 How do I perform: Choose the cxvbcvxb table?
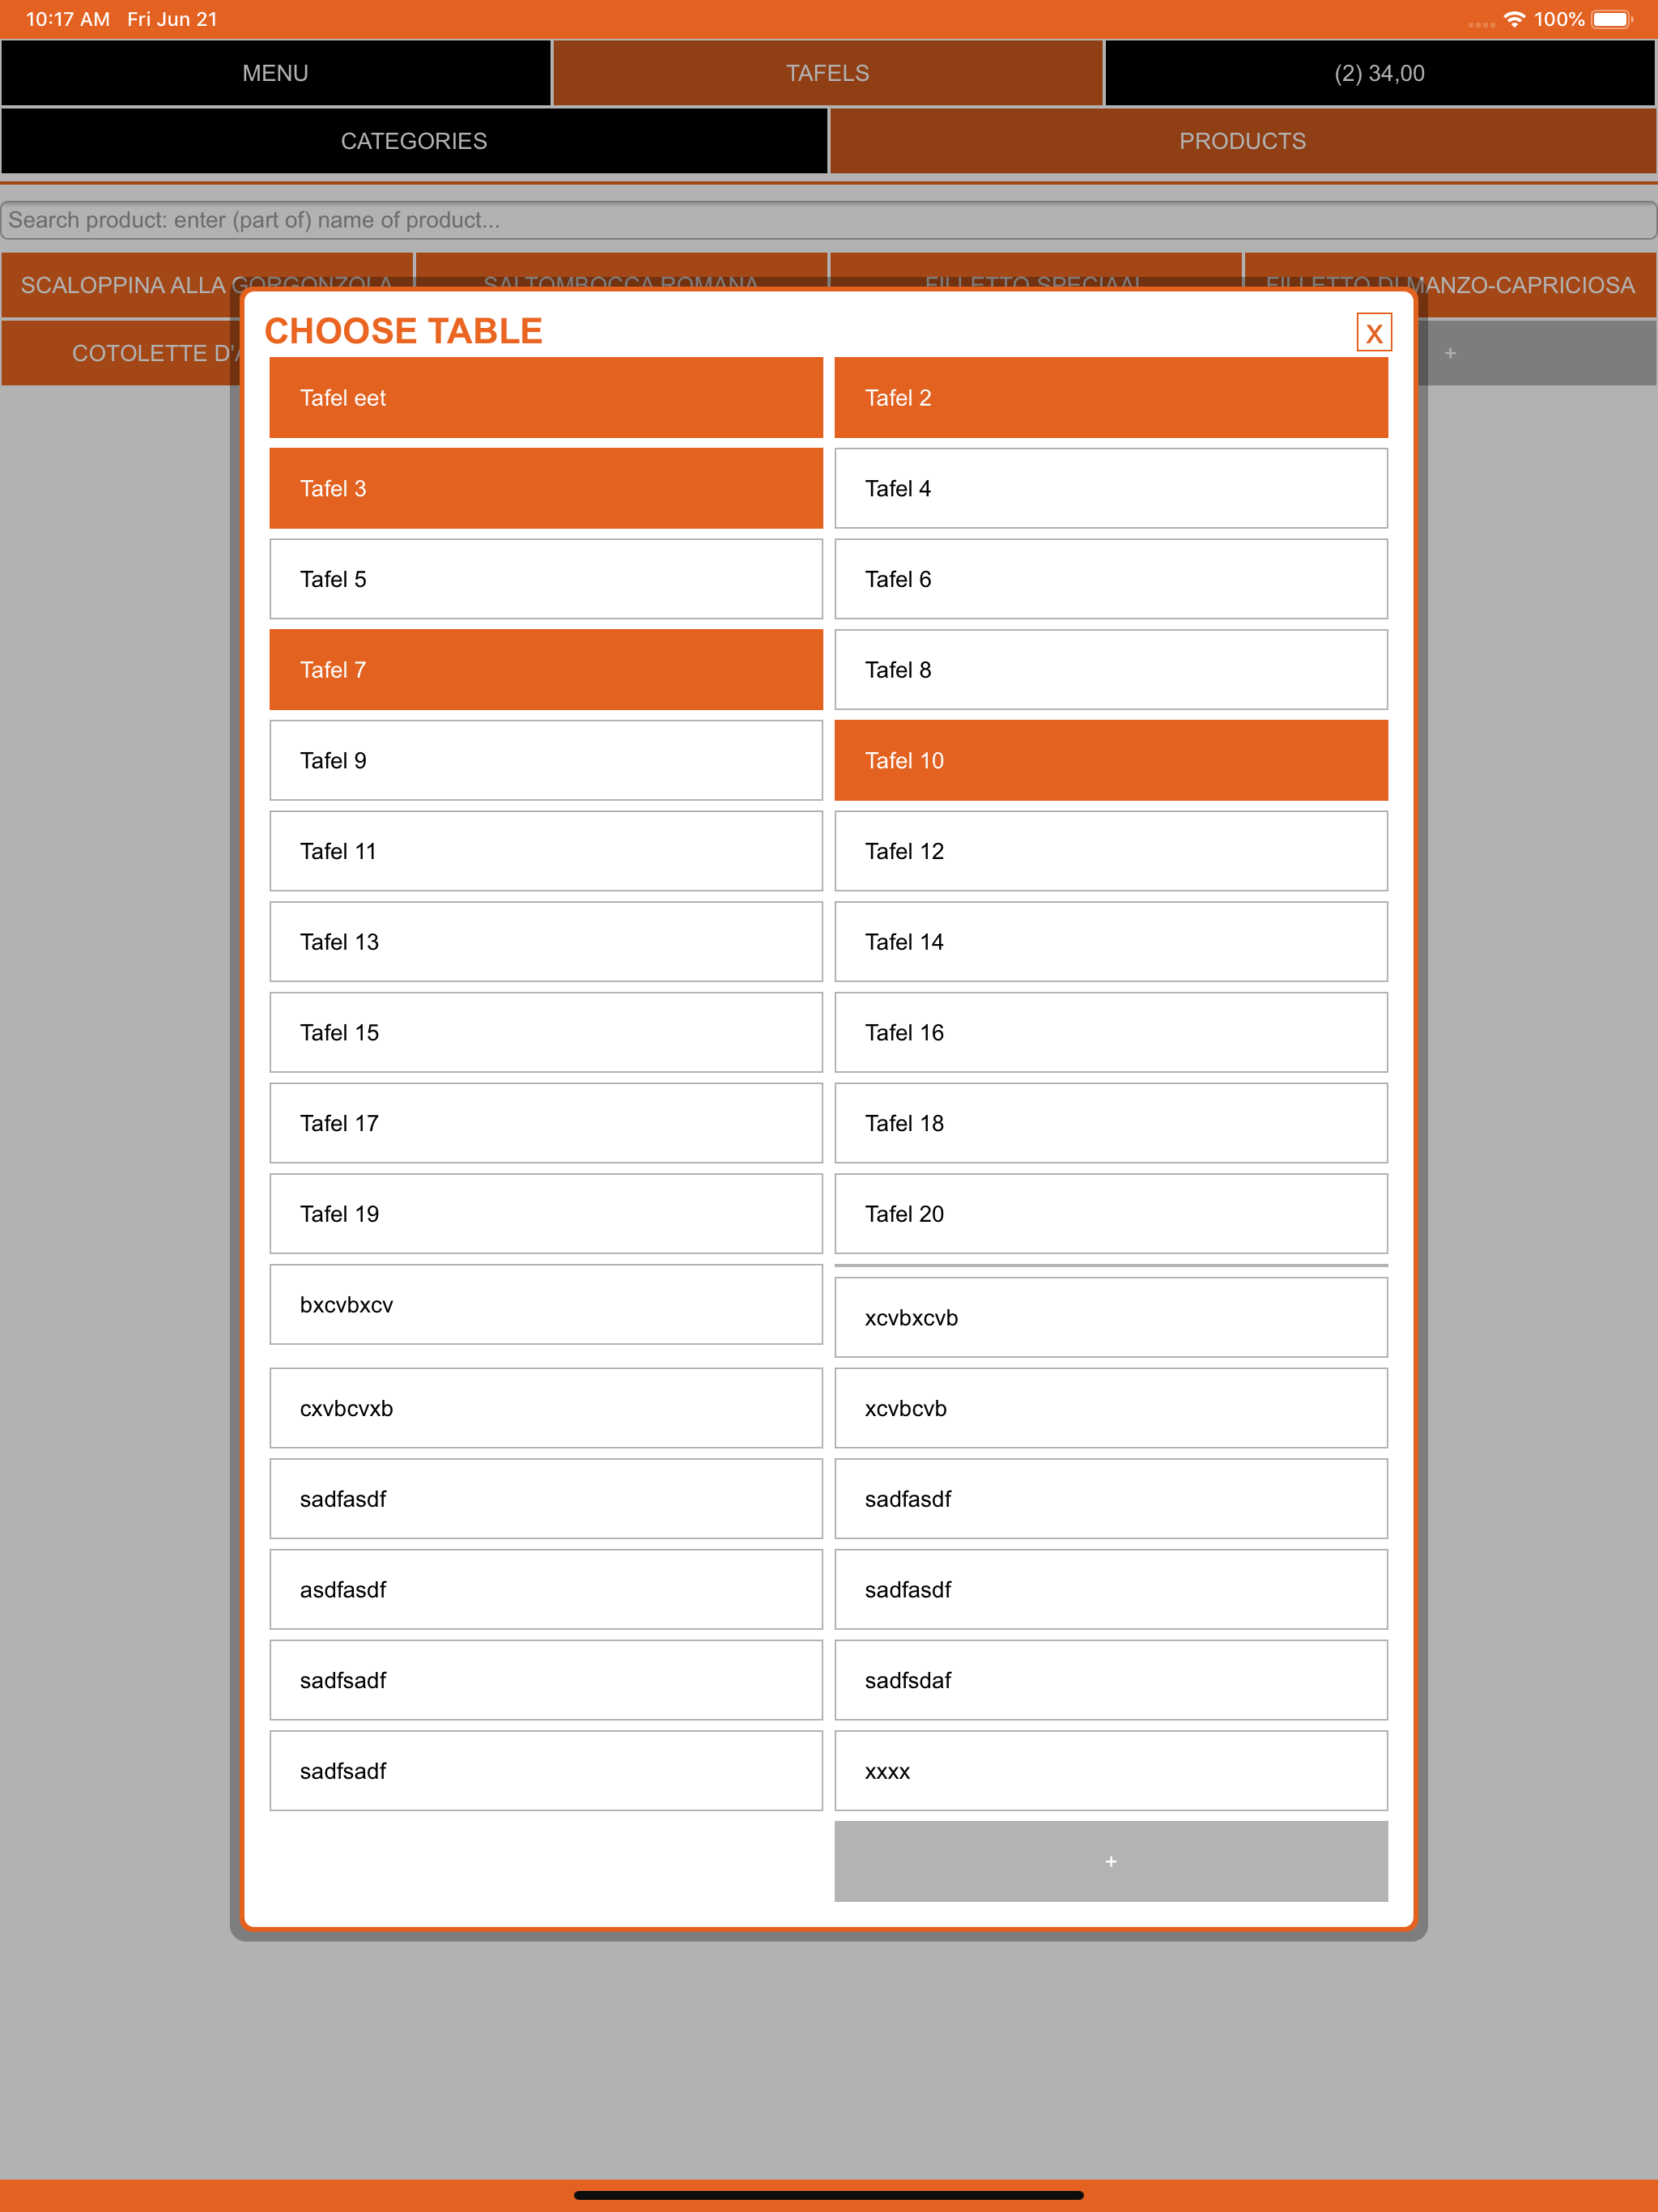coord(546,1408)
